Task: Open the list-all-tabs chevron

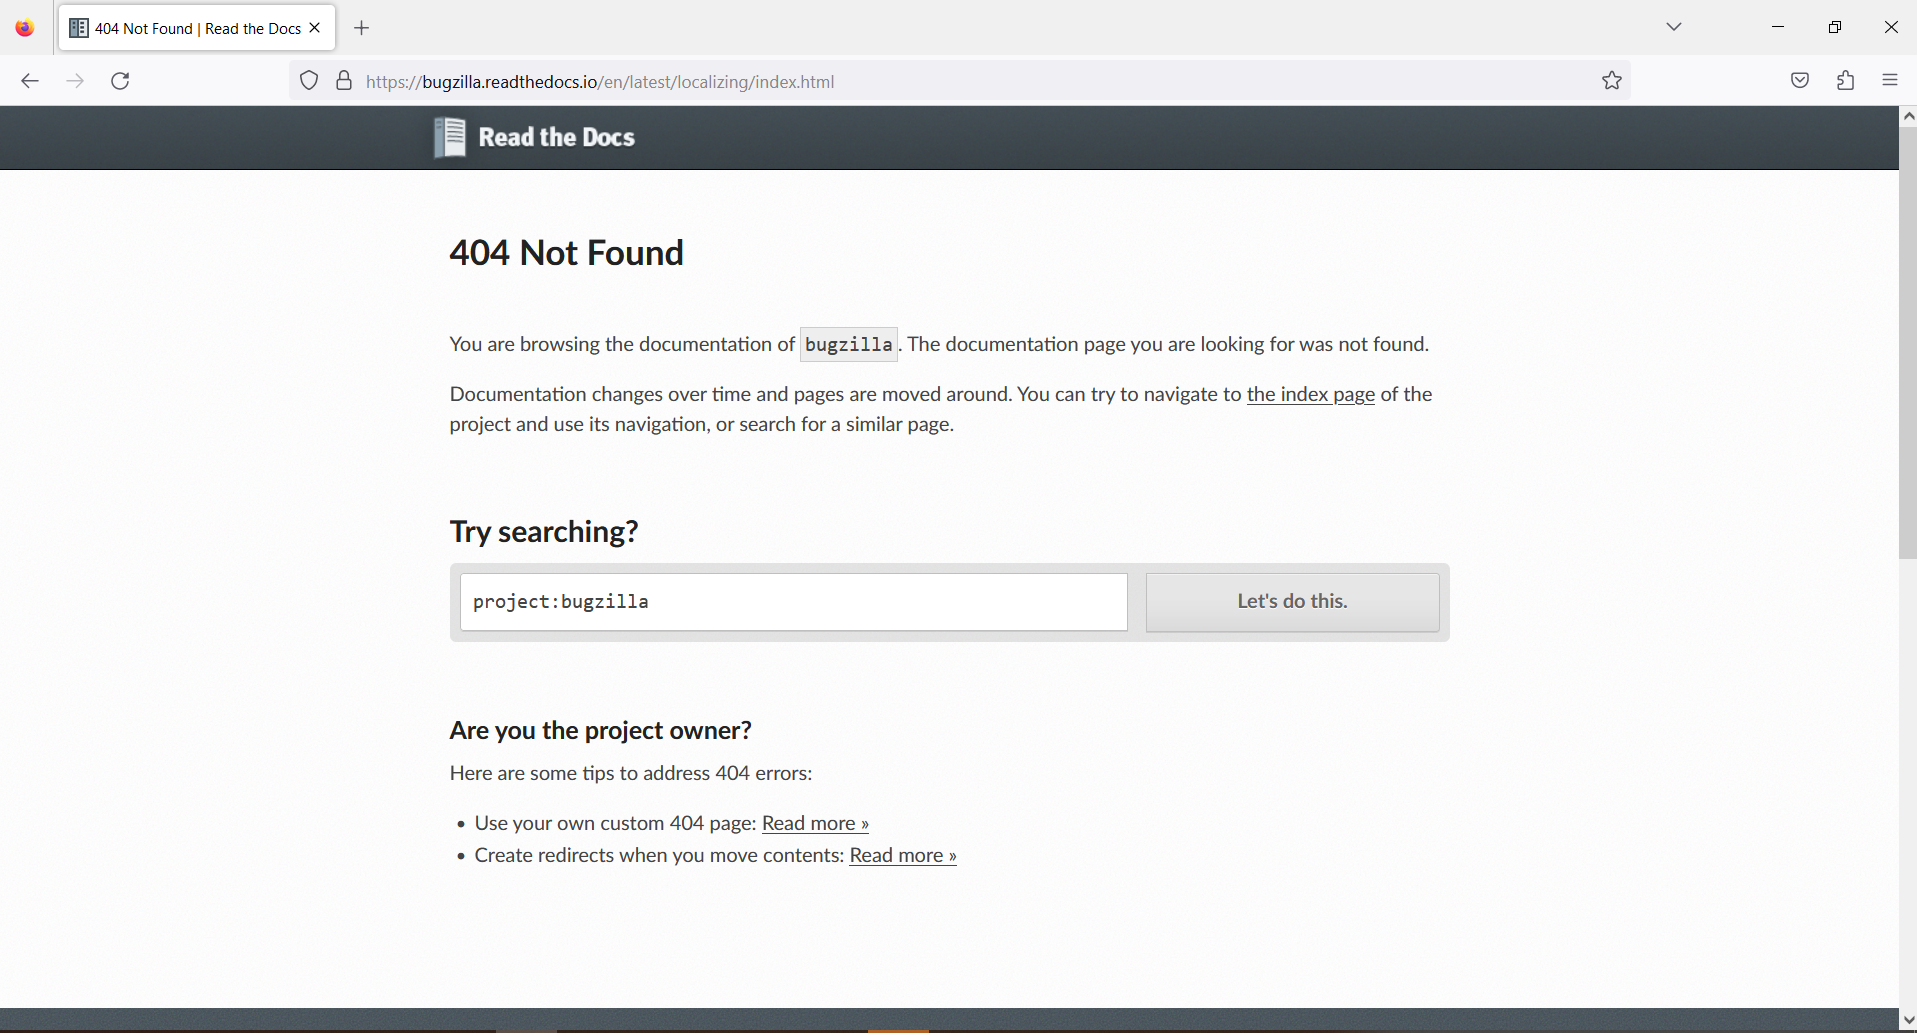Action: point(1674,27)
